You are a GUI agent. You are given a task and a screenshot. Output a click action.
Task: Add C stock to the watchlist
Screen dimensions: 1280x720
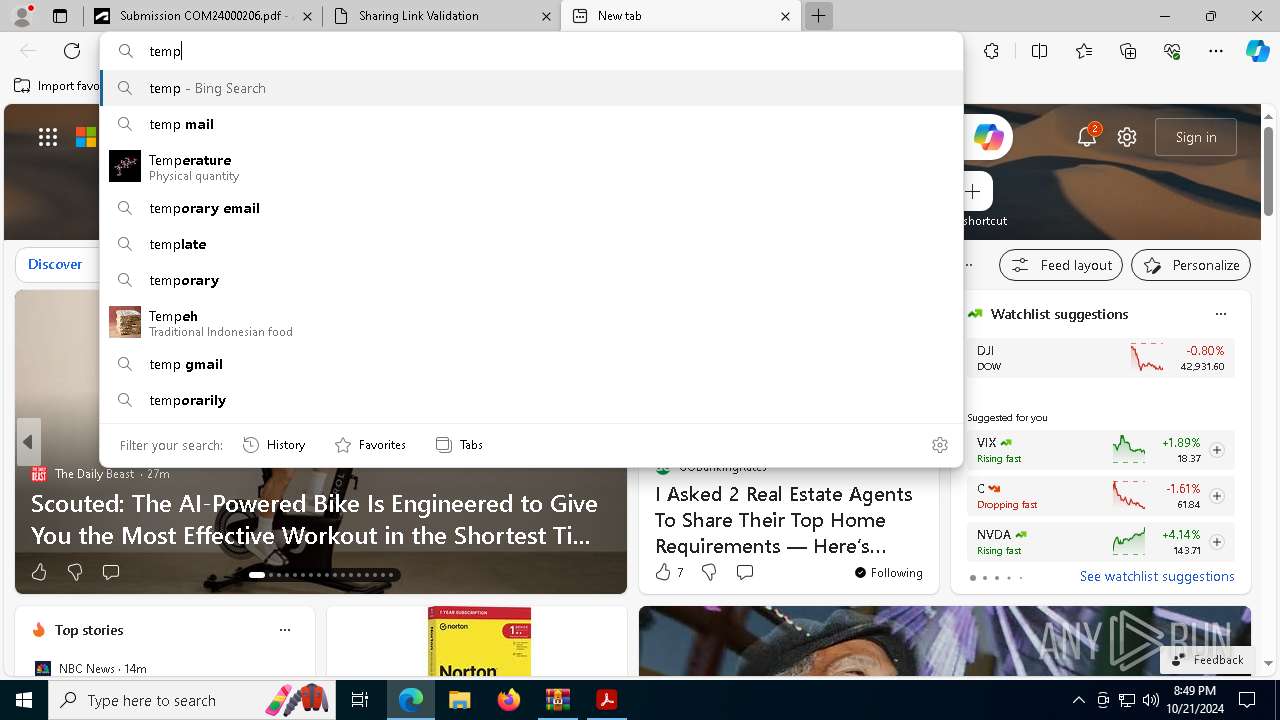pos(1217,496)
